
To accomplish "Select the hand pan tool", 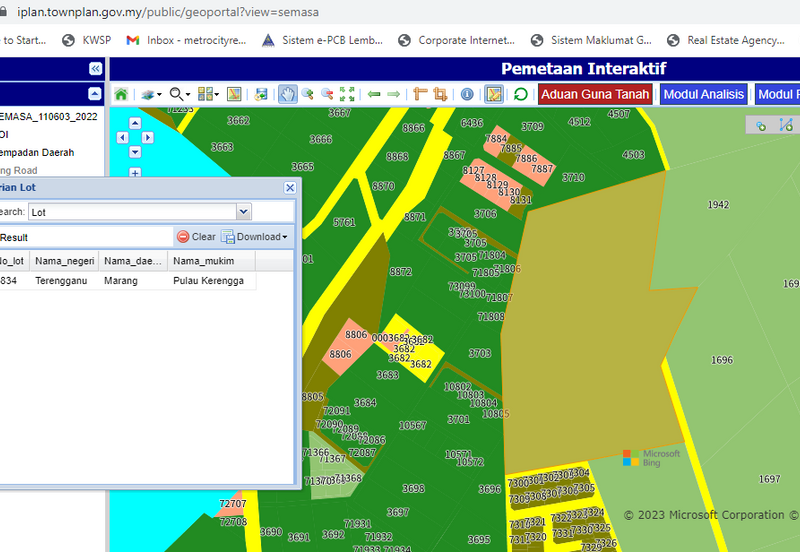I will point(288,94).
